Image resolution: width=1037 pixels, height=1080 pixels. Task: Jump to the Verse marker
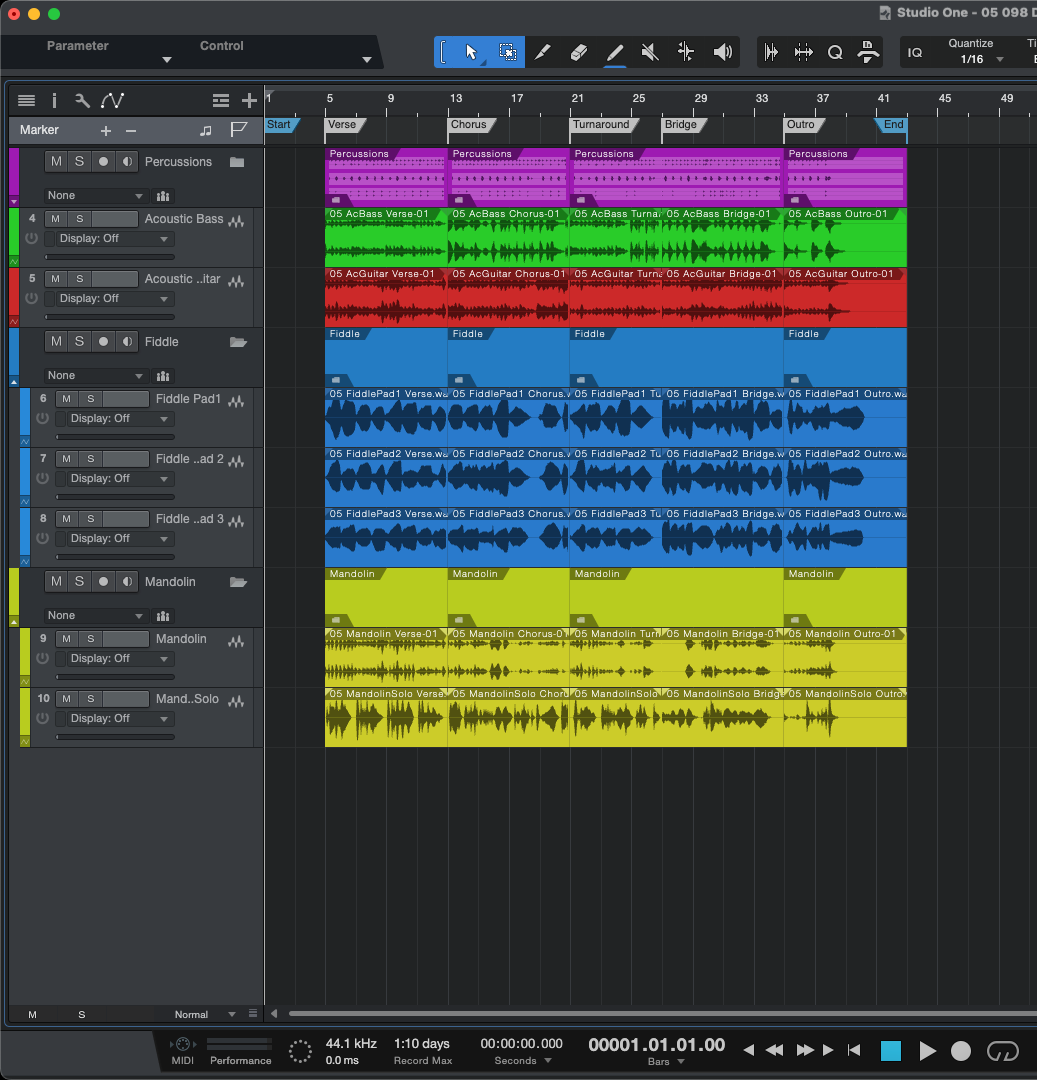[x=343, y=125]
